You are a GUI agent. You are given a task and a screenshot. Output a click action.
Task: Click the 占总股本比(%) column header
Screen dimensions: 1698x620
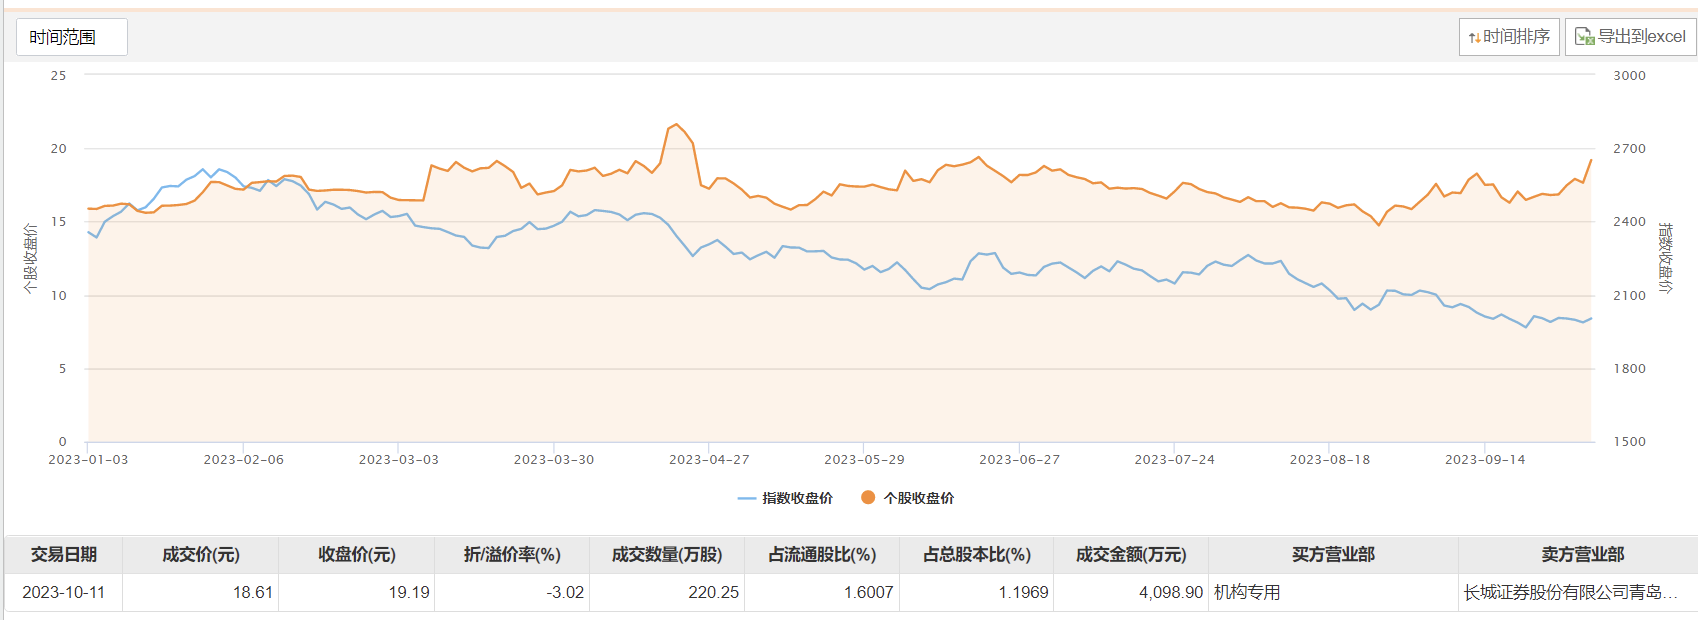[x=977, y=555]
